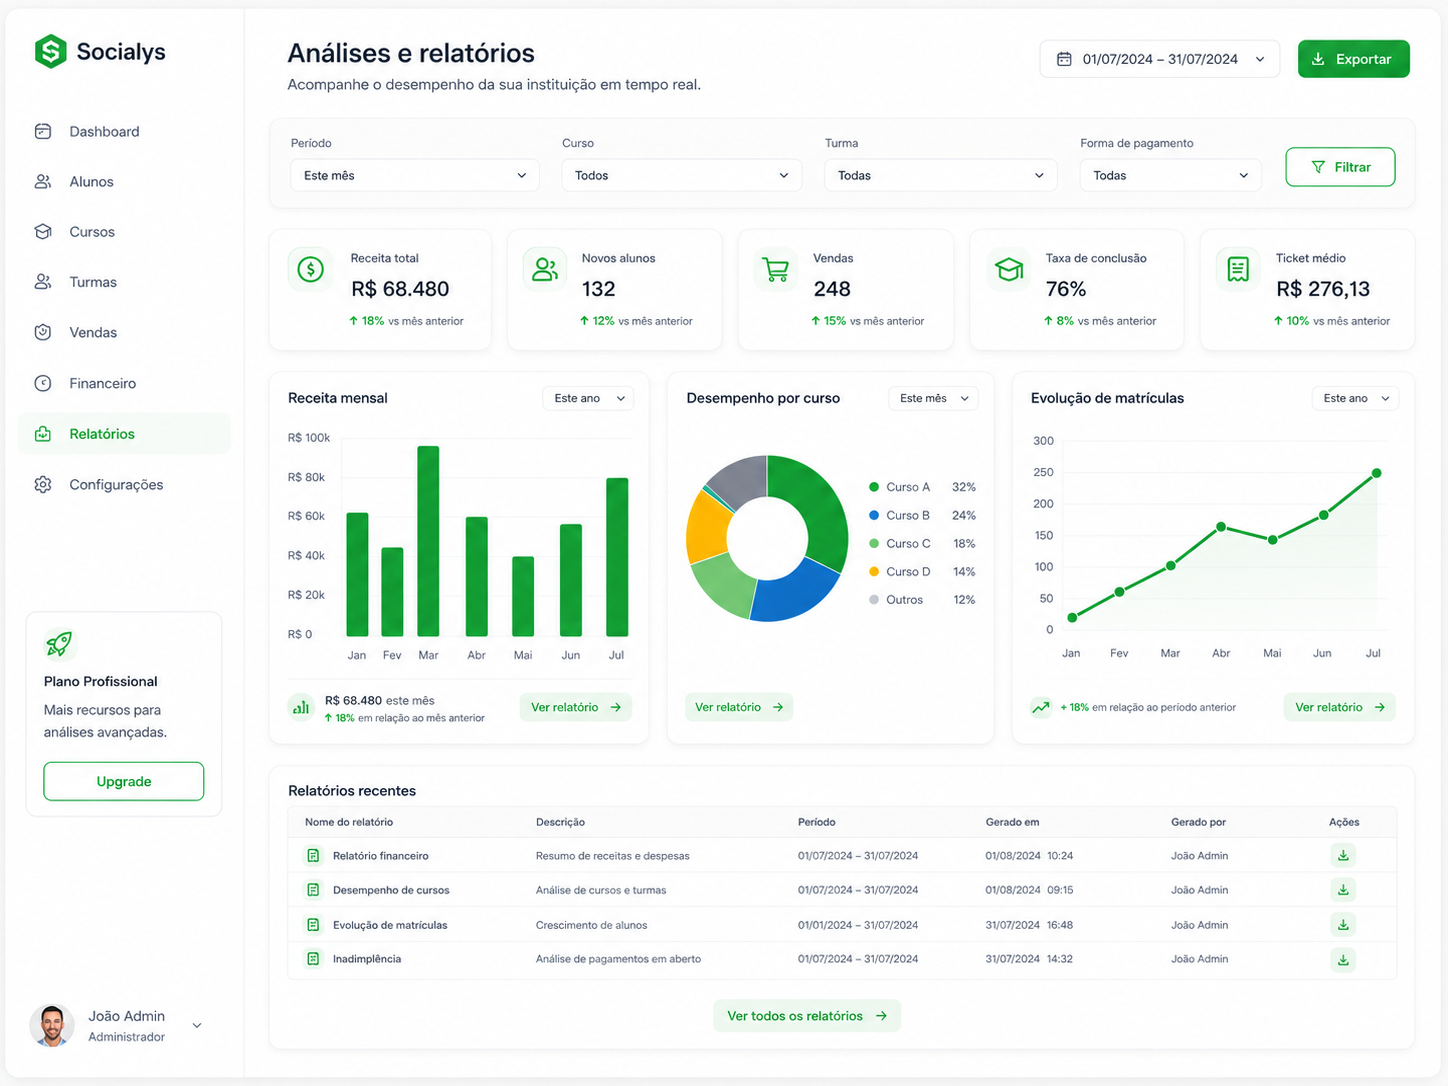Open the Turma filter dropdown
This screenshot has height=1086, width=1448.
[941, 175]
